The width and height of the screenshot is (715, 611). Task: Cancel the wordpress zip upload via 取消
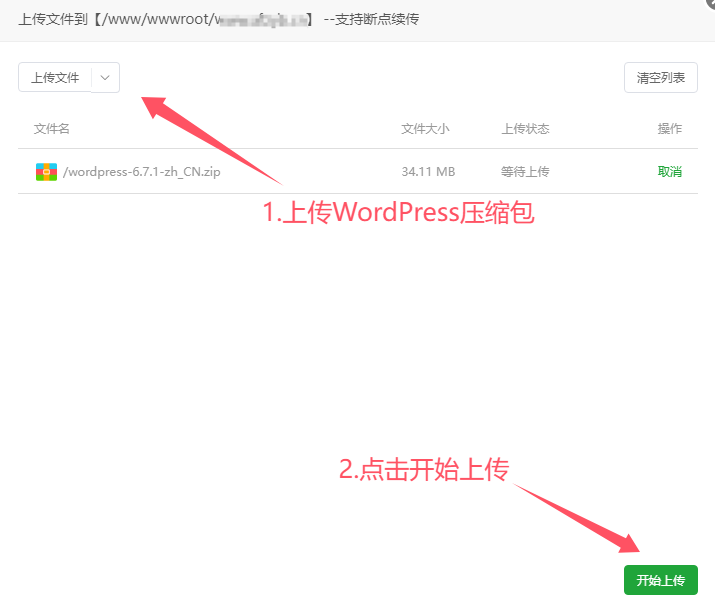click(669, 171)
